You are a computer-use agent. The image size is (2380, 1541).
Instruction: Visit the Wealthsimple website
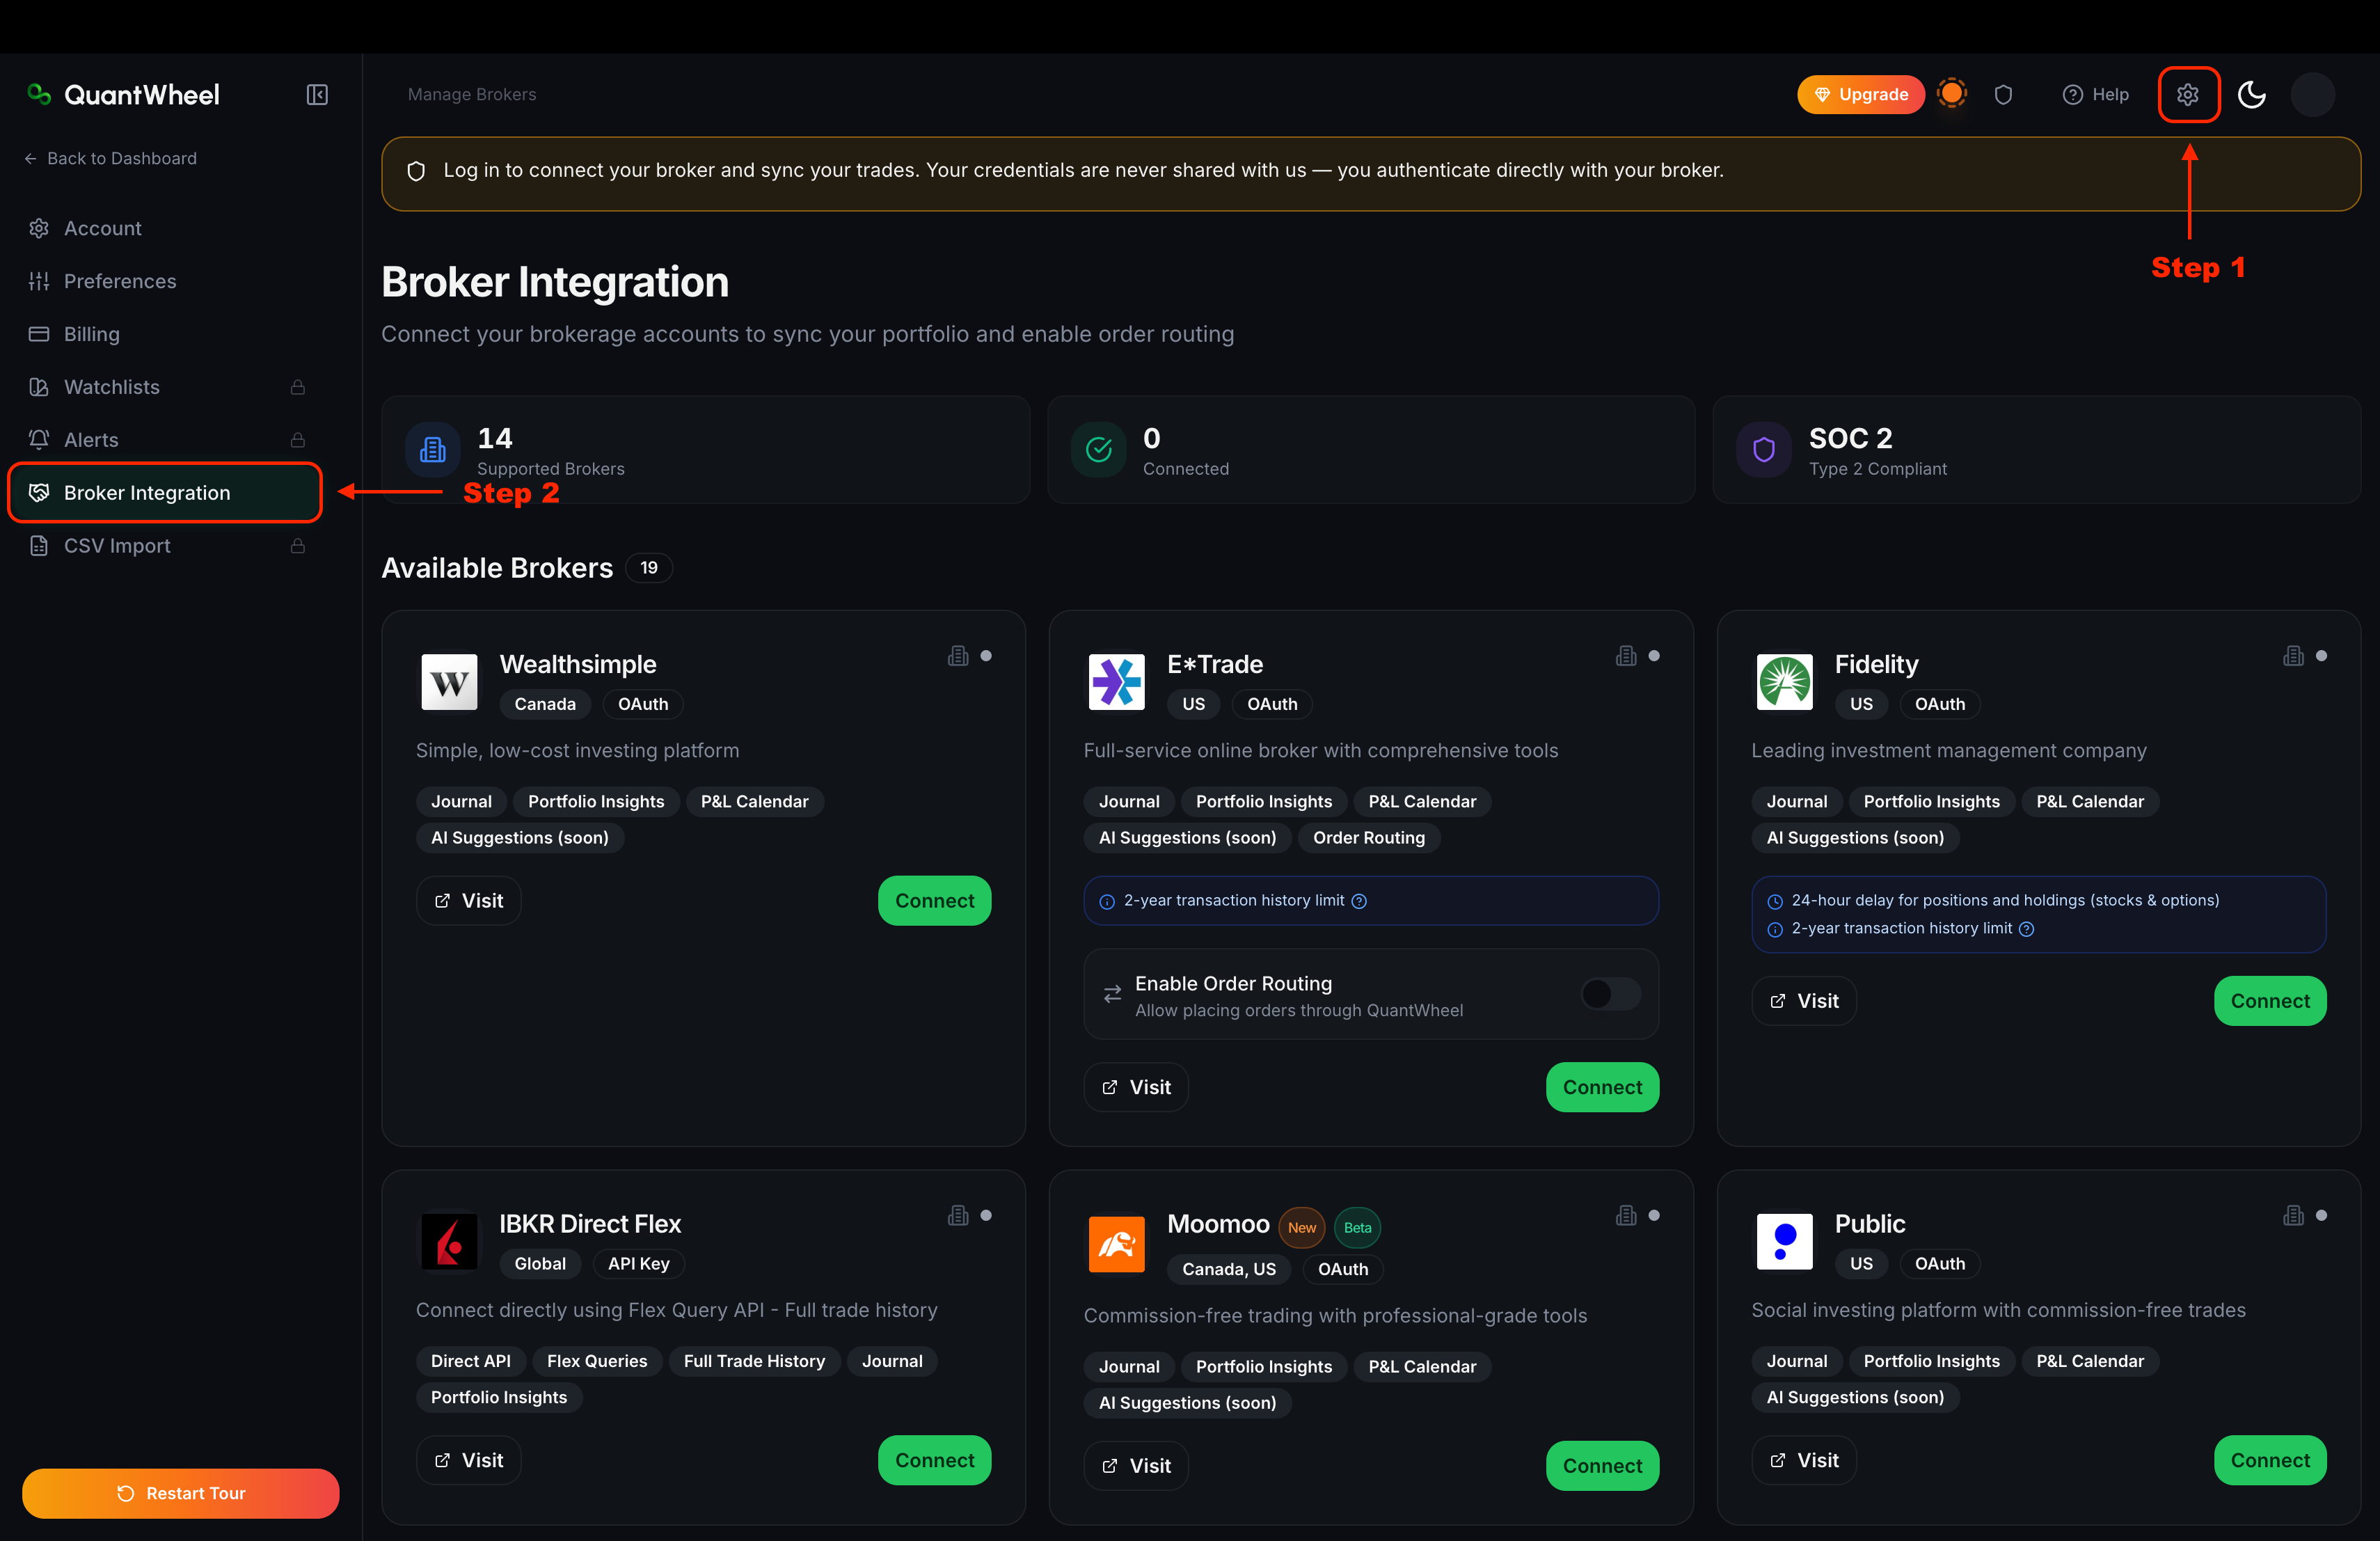pos(468,901)
